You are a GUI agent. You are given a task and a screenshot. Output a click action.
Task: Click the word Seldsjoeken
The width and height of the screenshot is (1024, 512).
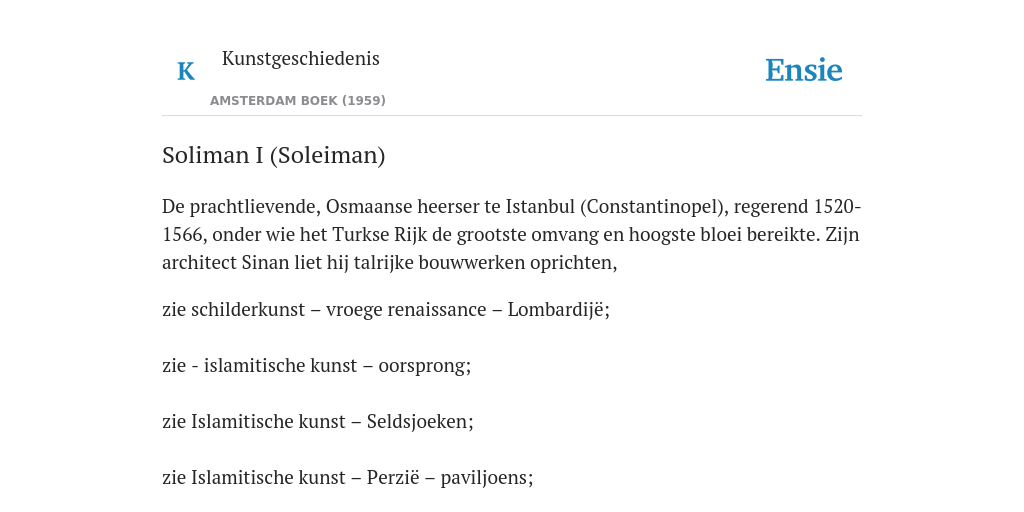point(418,421)
